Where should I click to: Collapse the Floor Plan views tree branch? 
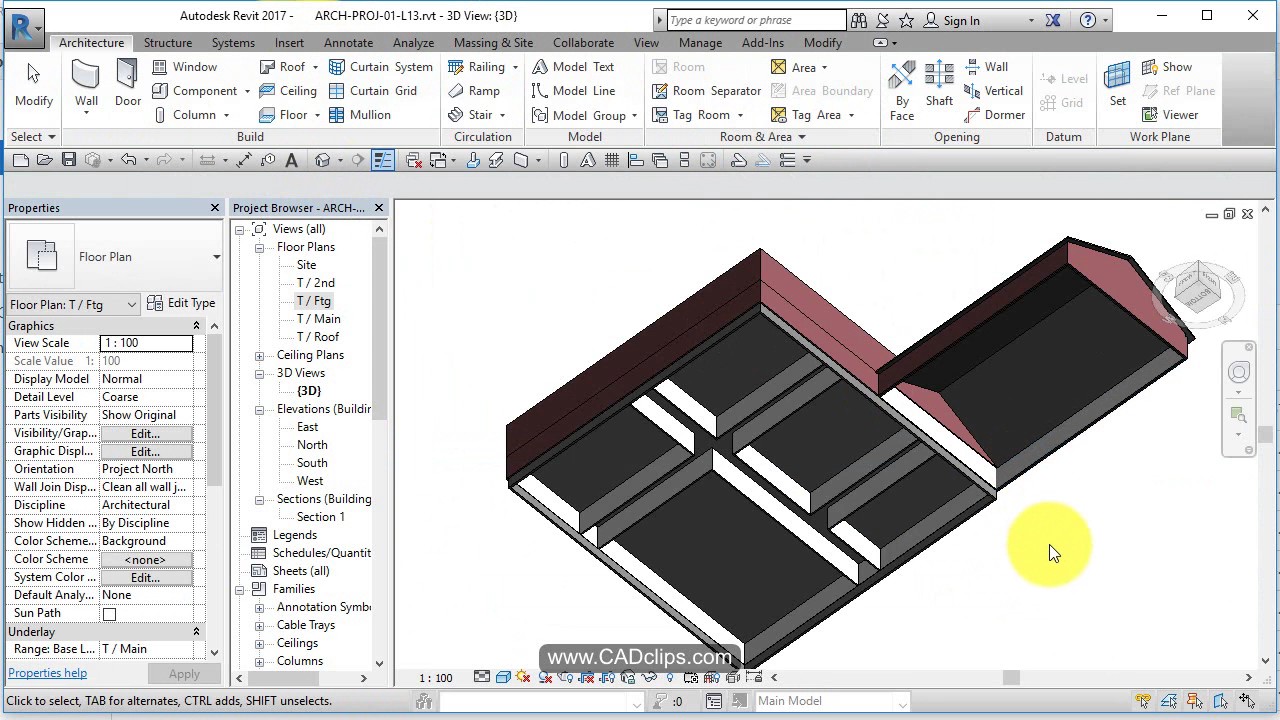coord(258,247)
